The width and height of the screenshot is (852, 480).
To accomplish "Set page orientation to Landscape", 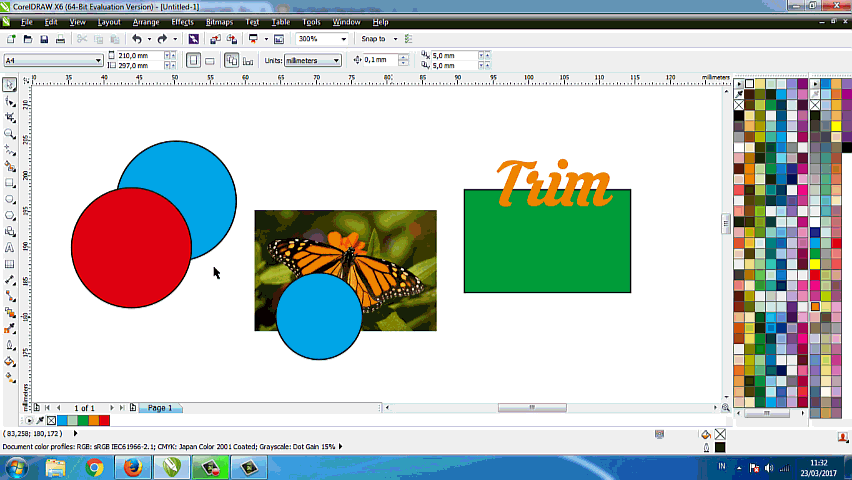I will [x=210, y=60].
